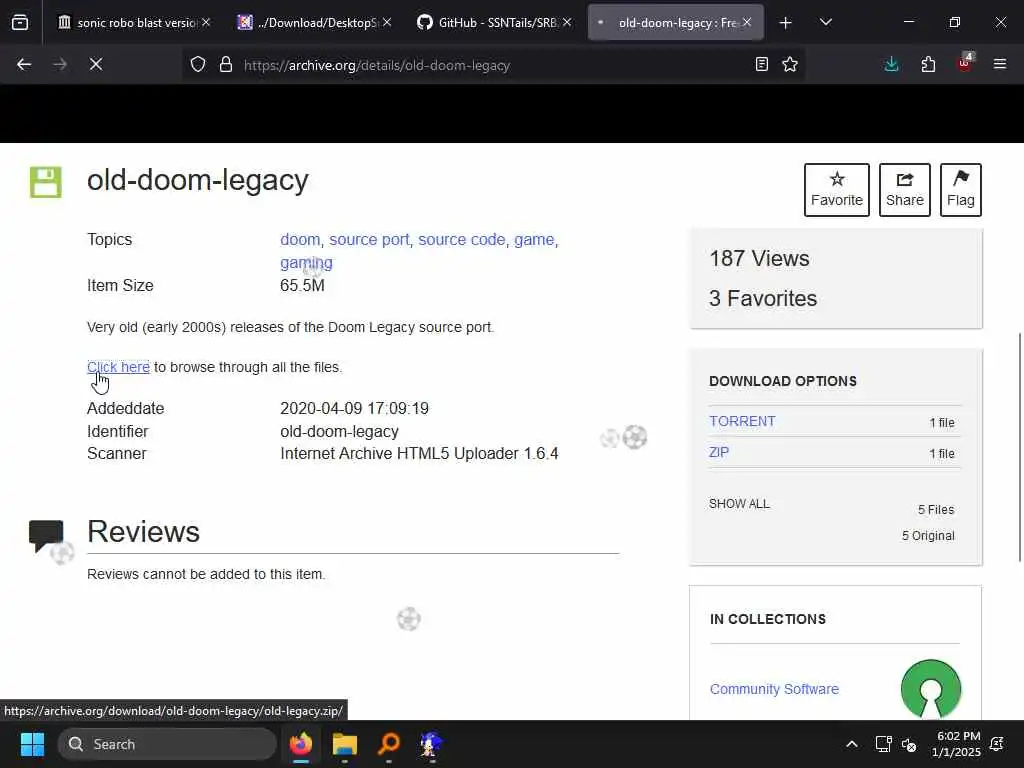1024x768 pixels.
Task: View site security padlock information
Action: tap(226, 65)
